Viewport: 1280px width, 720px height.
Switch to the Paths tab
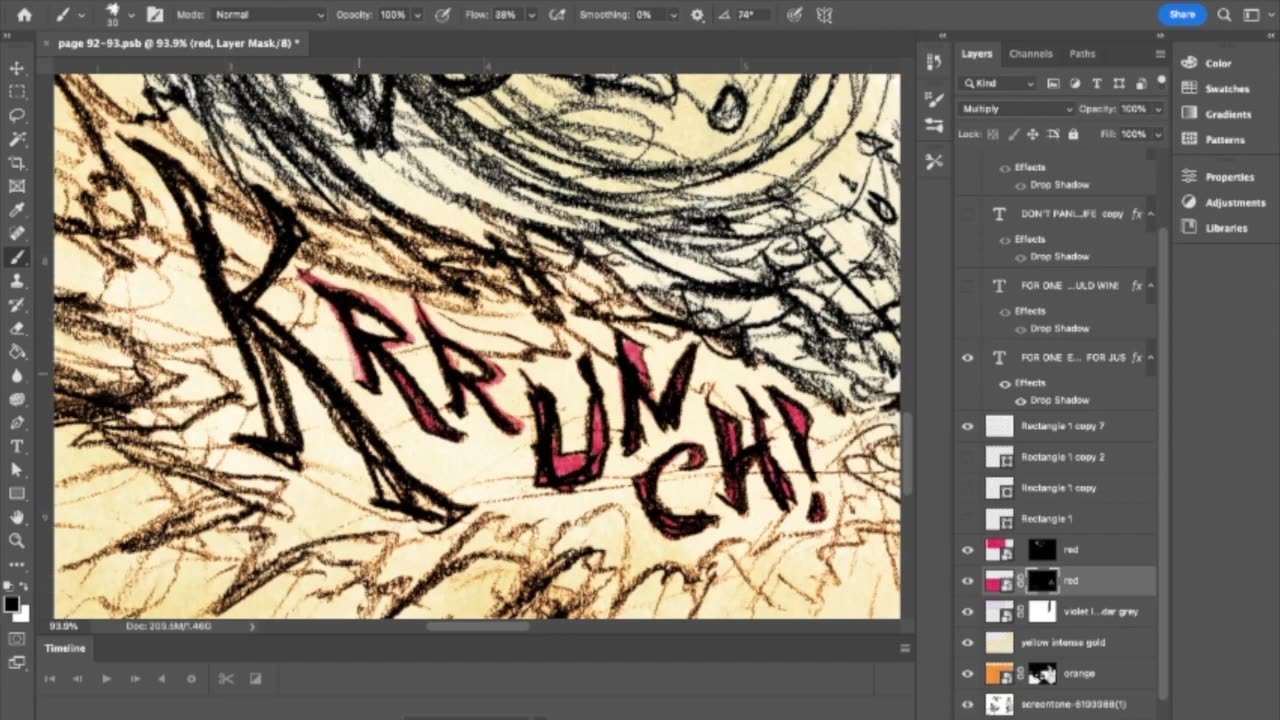1082,54
